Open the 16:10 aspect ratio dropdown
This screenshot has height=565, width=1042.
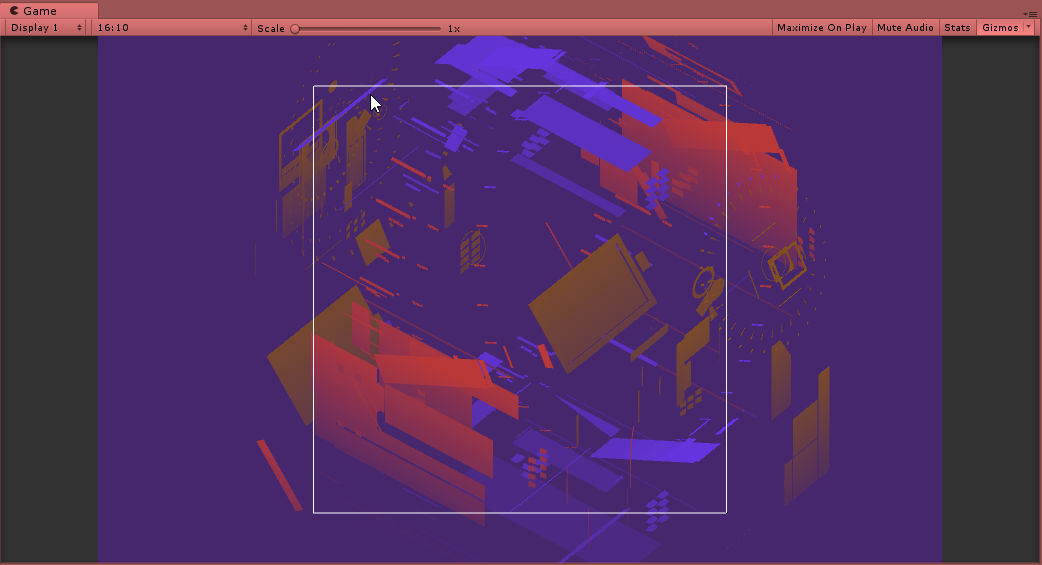[x=171, y=28]
